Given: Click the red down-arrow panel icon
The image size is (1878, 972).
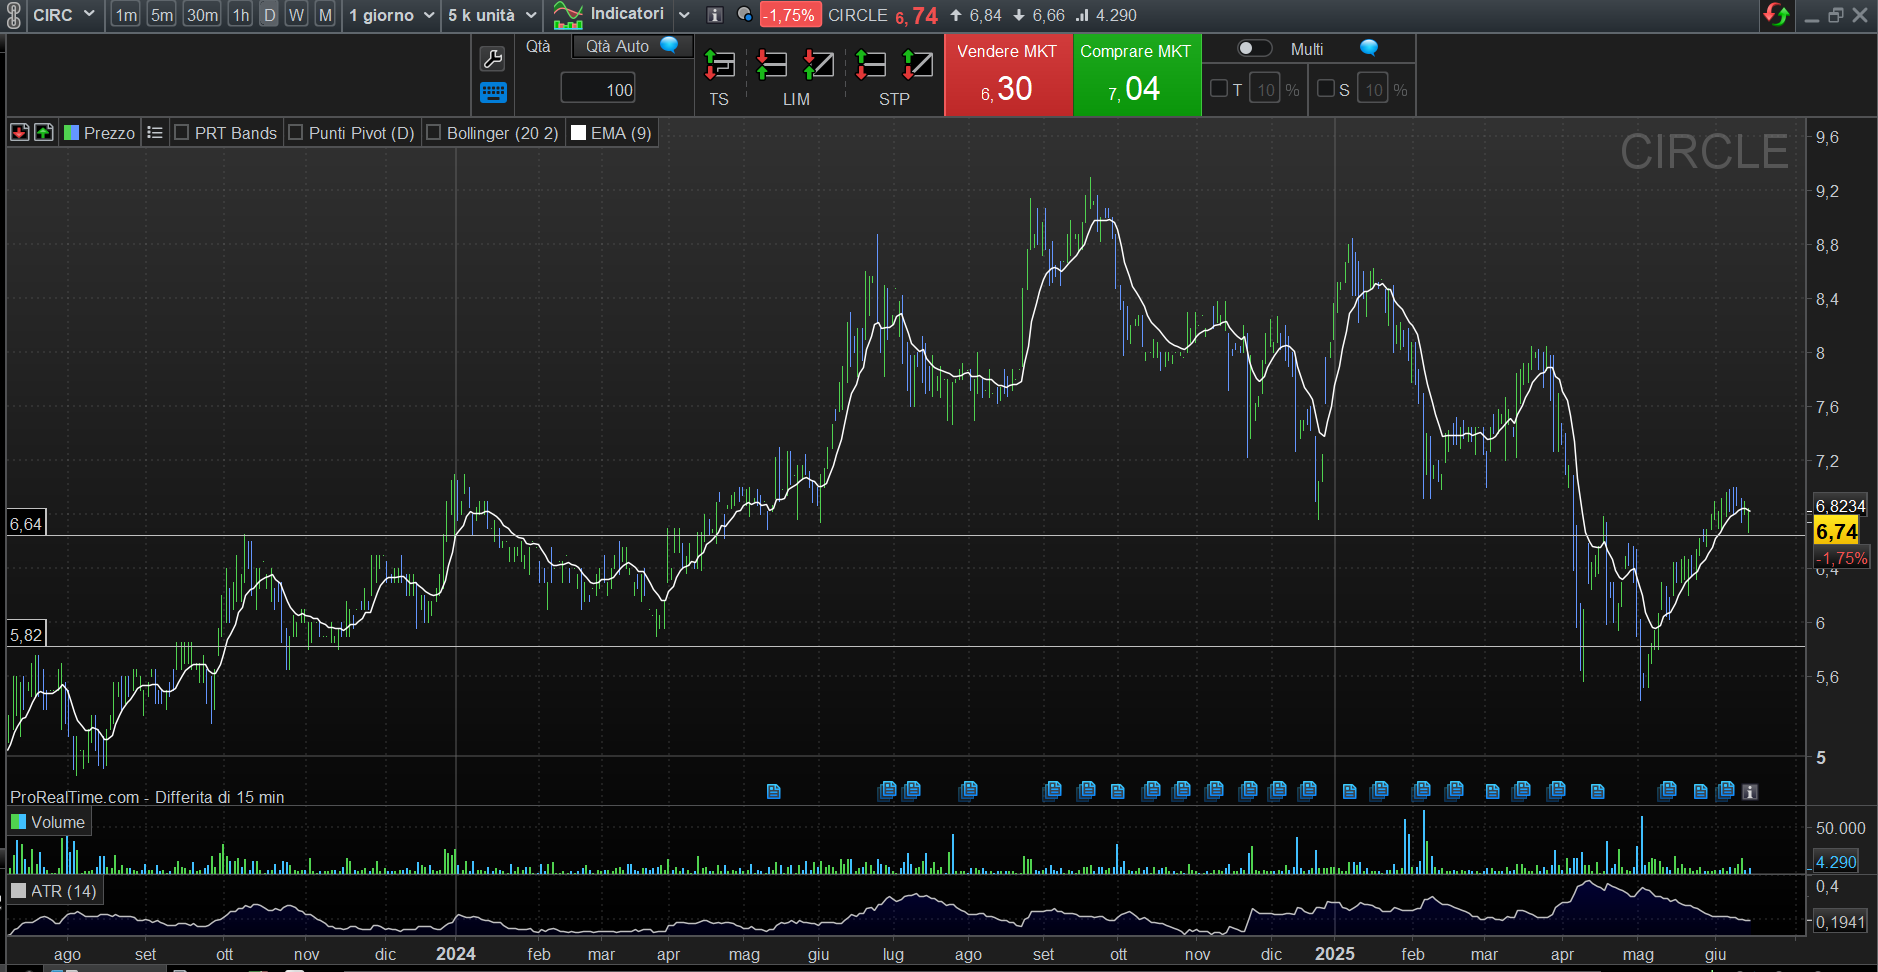Looking at the screenshot, I should [x=19, y=133].
